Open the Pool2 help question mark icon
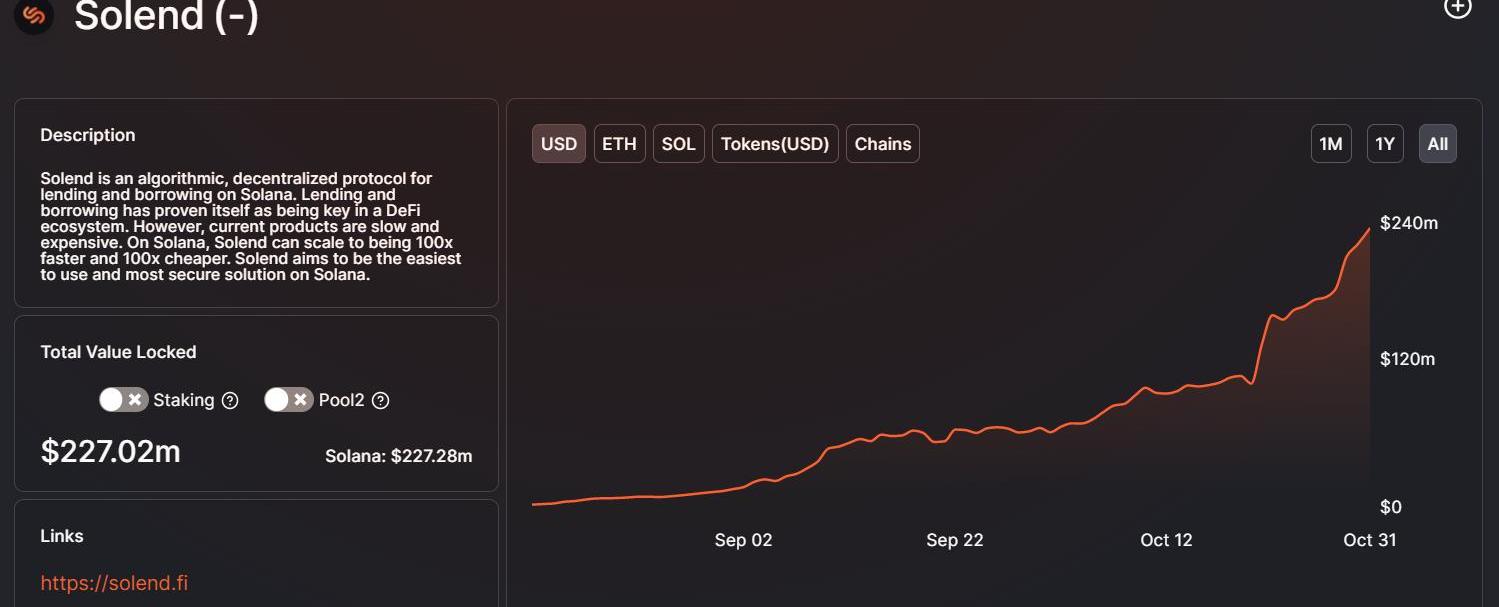The height and width of the screenshot is (607, 1499). pyautogui.click(x=380, y=400)
